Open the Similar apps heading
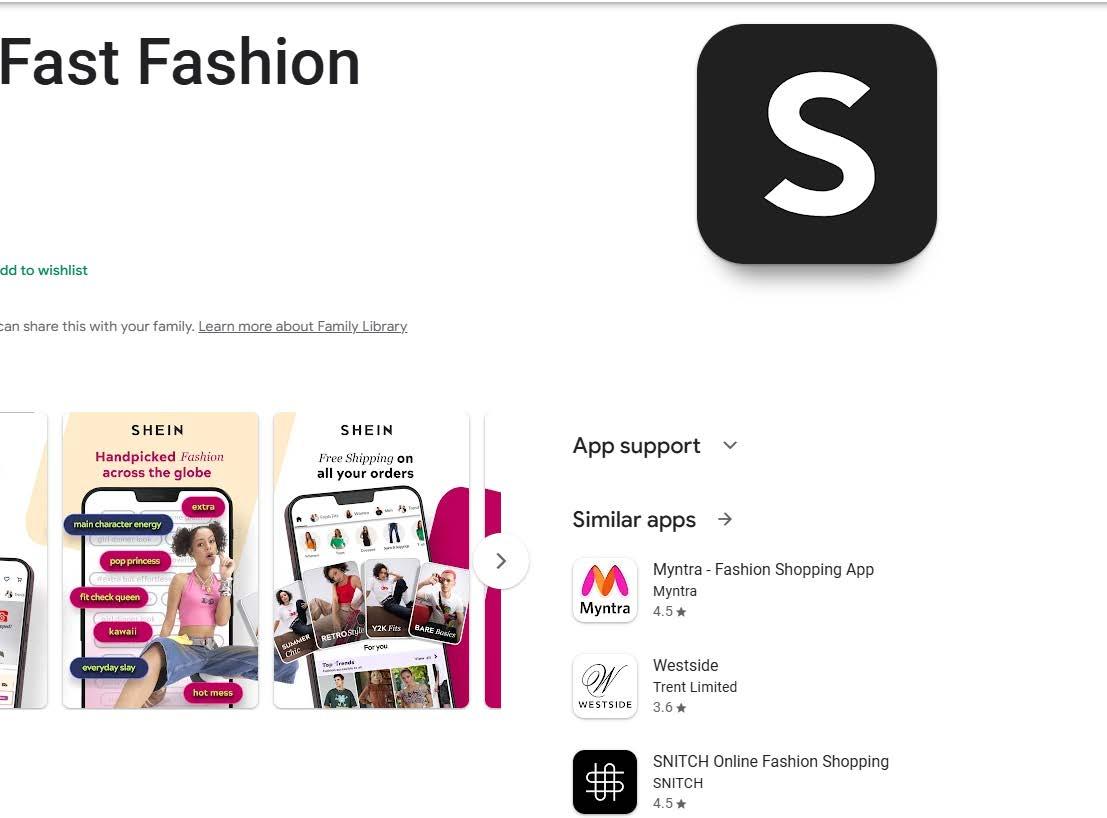 pyautogui.click(x=634, y=520)
